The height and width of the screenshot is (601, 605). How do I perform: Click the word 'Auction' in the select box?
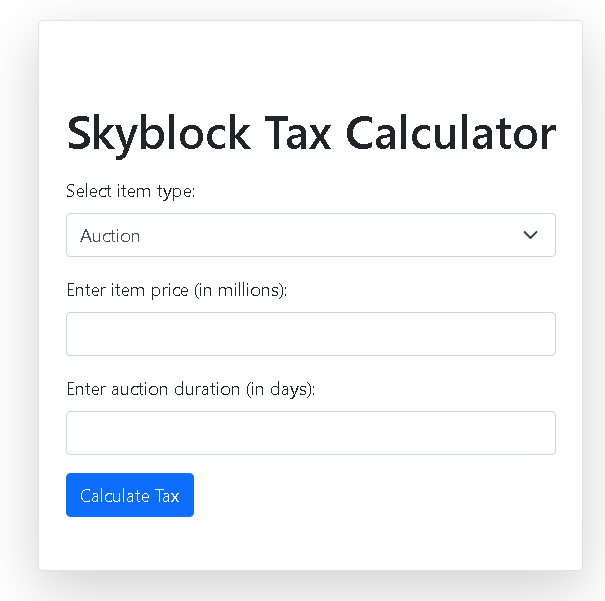[110, 236]
